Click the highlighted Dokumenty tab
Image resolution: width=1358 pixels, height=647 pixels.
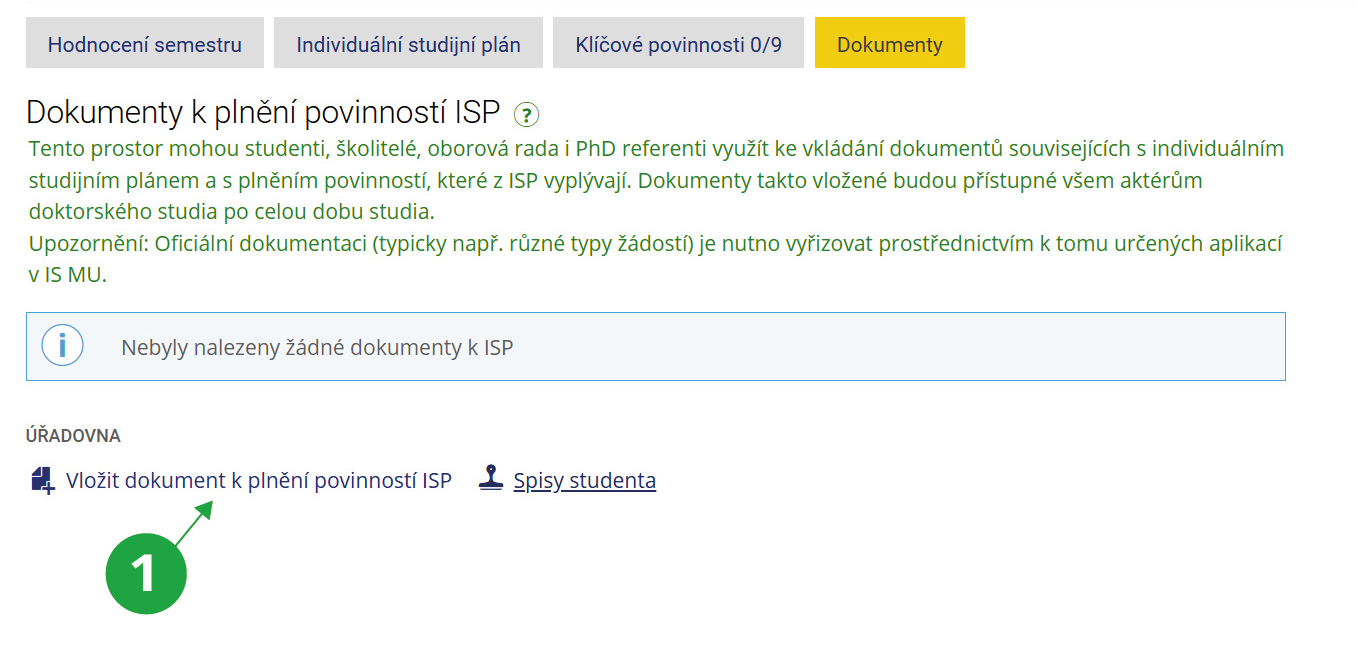(x=889, y=44)
